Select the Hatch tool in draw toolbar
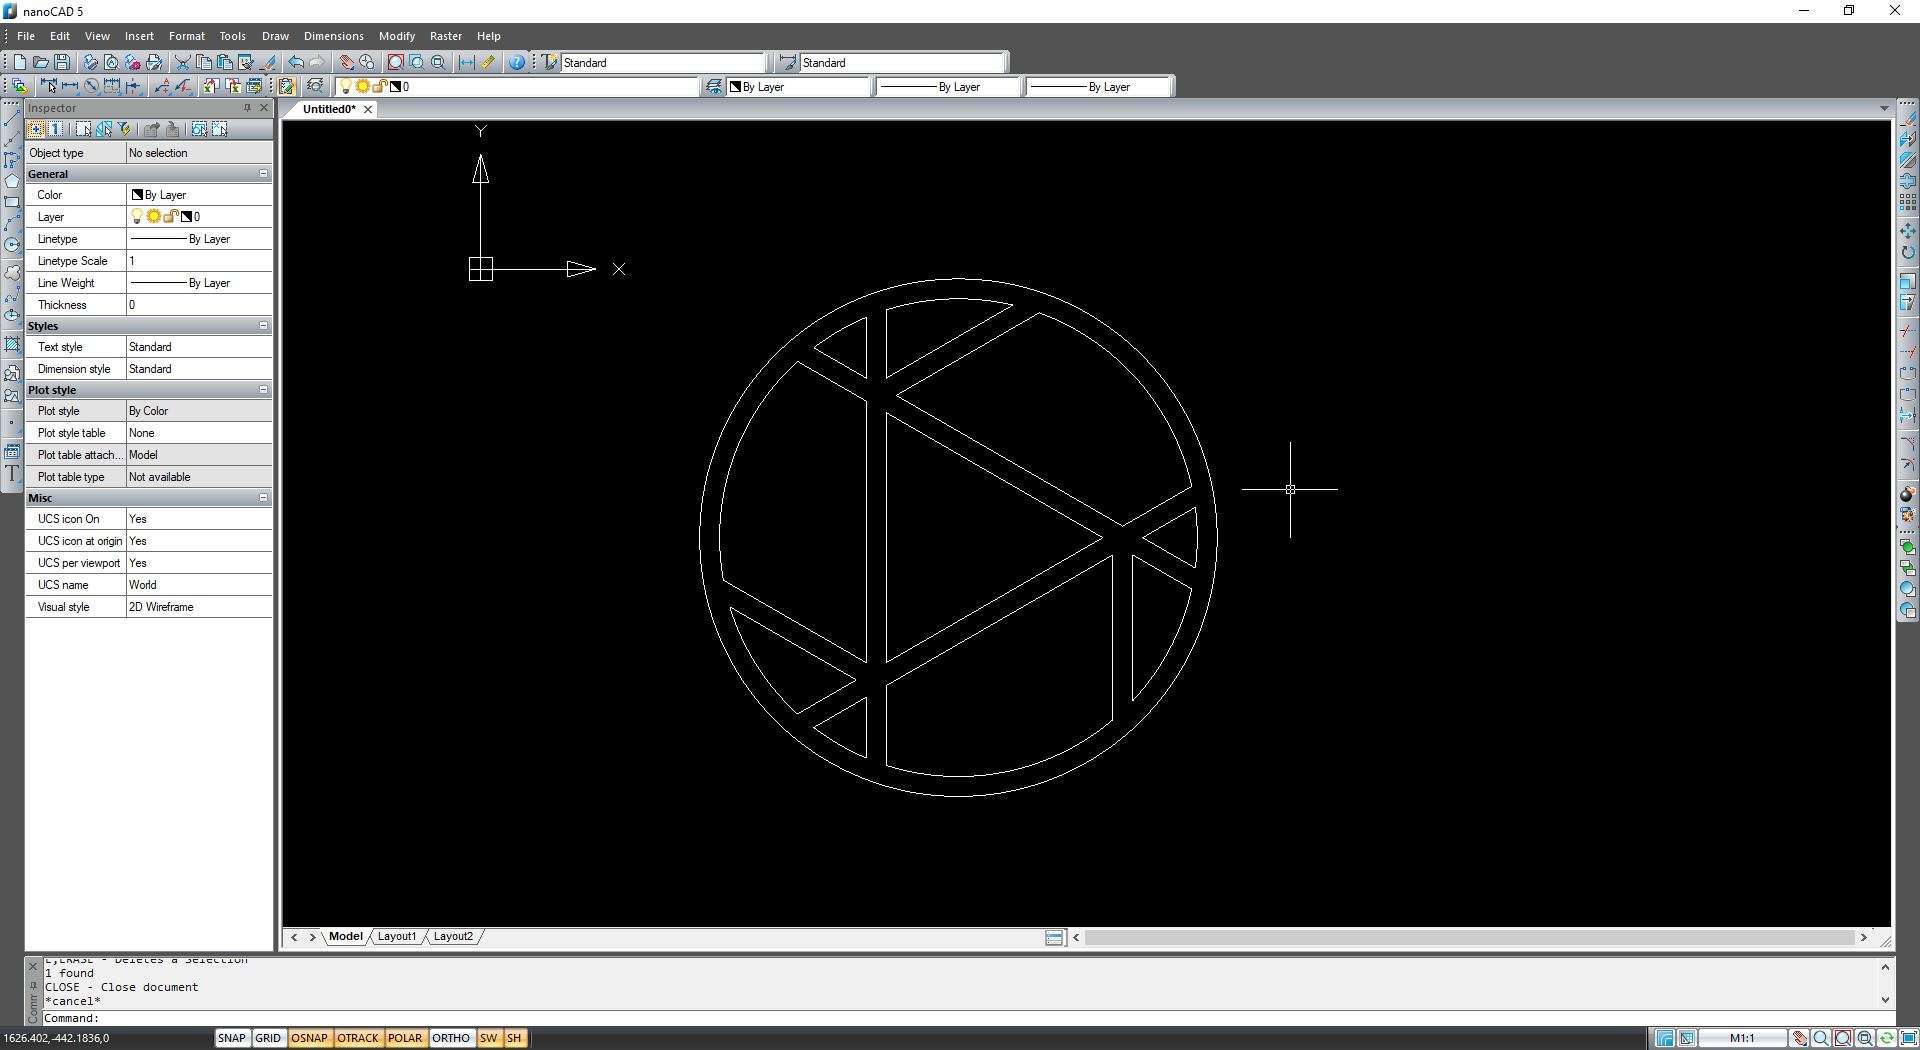Viewport: 1920px width, 1050px height. (12, 345)
